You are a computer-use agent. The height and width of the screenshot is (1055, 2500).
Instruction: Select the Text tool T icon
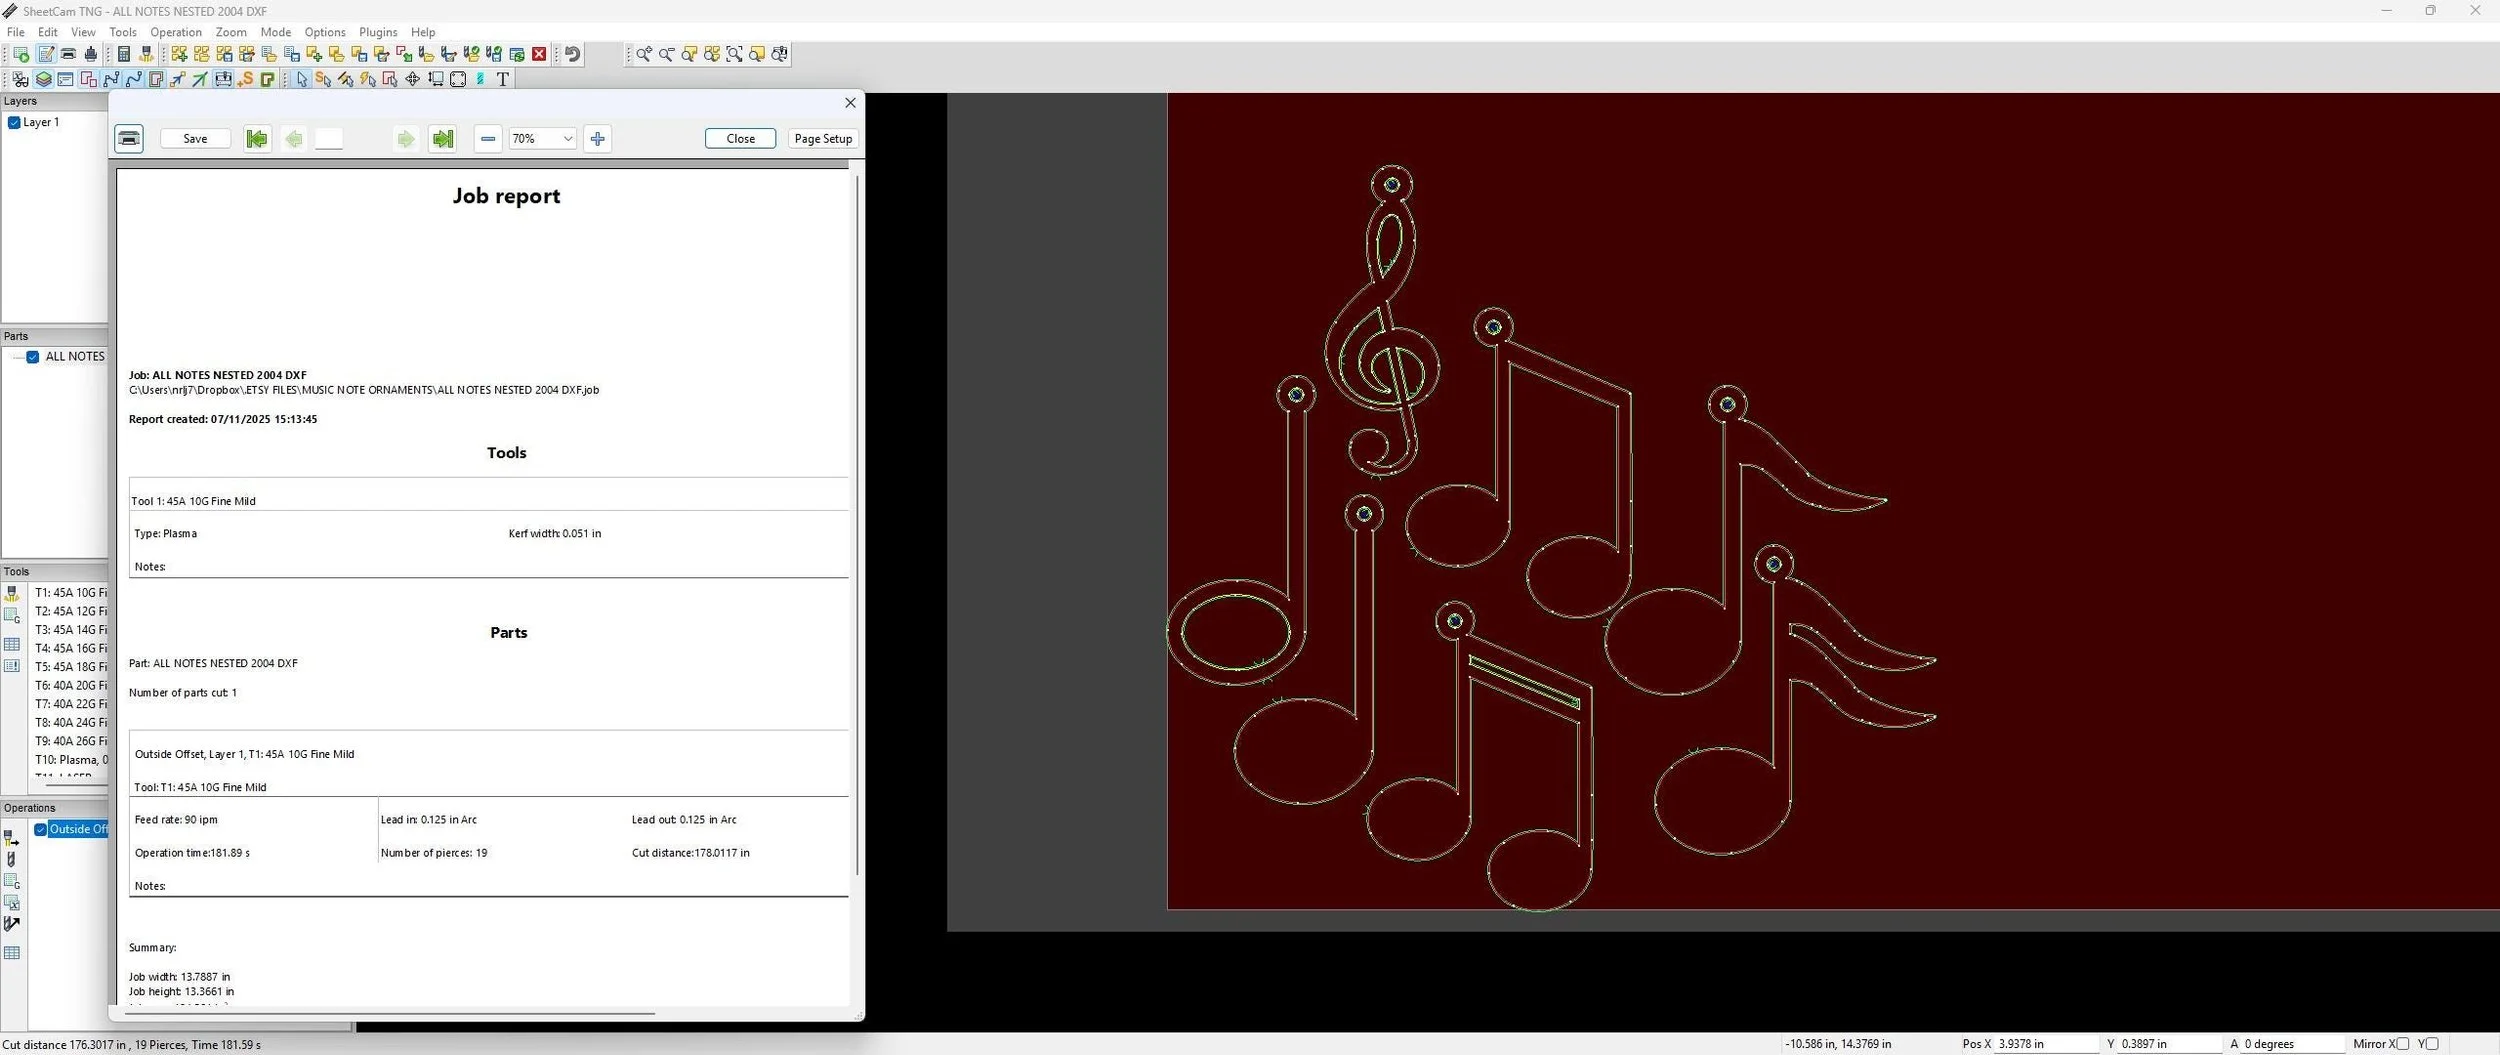pyautogui.click(x=503, y=79)
